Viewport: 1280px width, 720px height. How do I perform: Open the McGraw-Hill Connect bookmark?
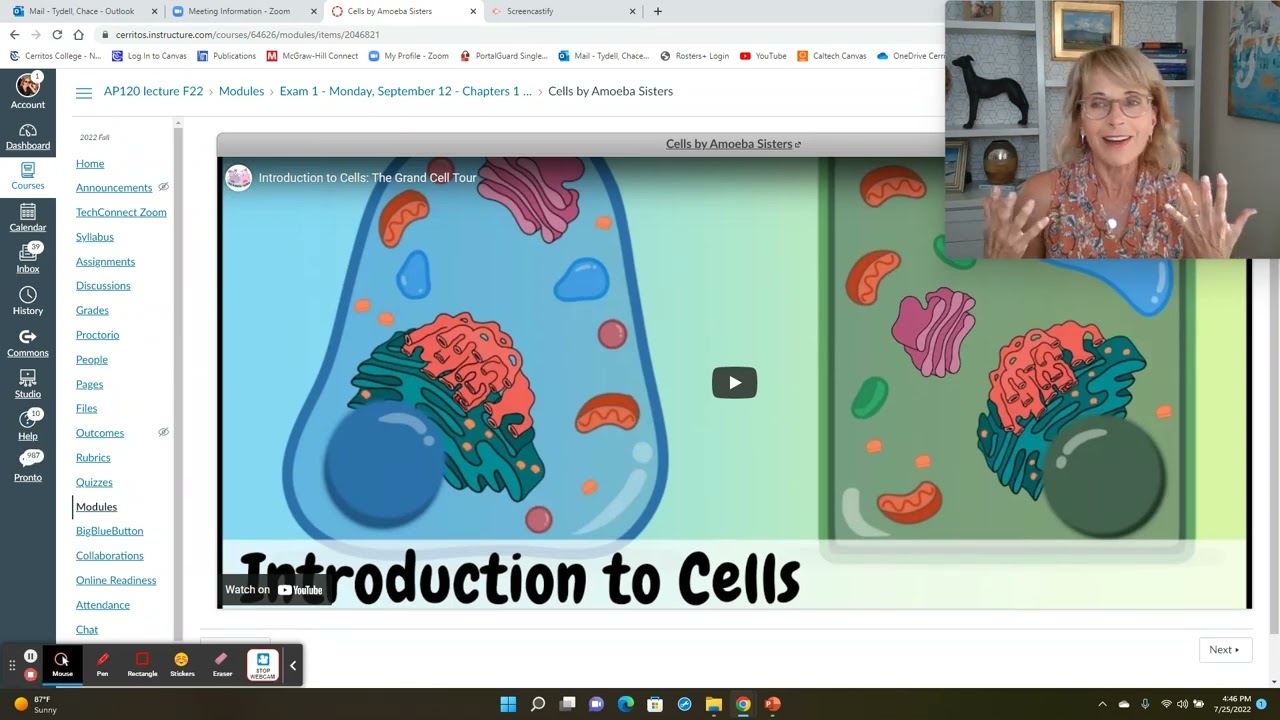point(312,56)
